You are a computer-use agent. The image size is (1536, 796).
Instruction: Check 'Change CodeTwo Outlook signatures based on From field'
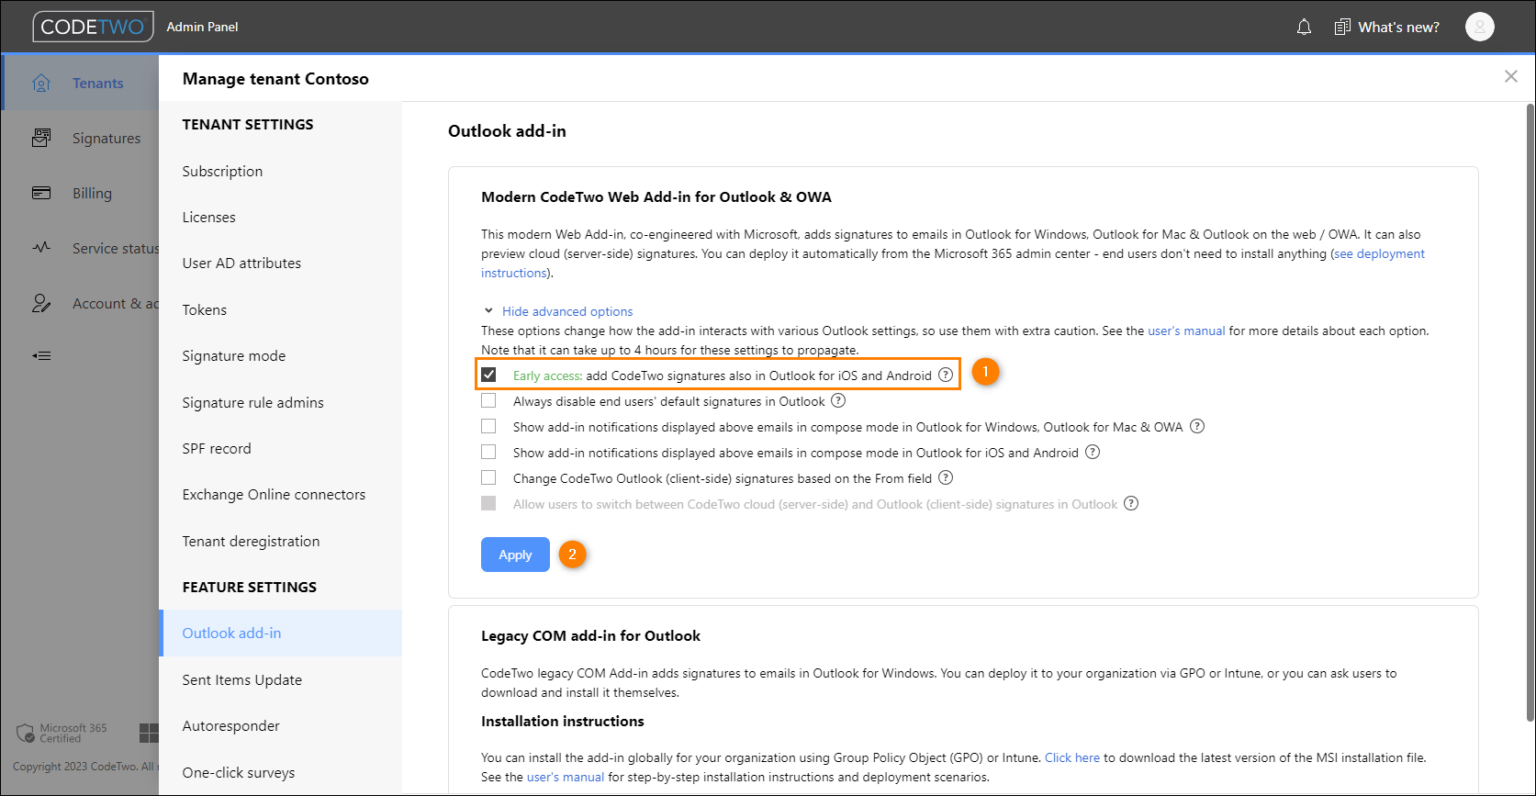489,477
